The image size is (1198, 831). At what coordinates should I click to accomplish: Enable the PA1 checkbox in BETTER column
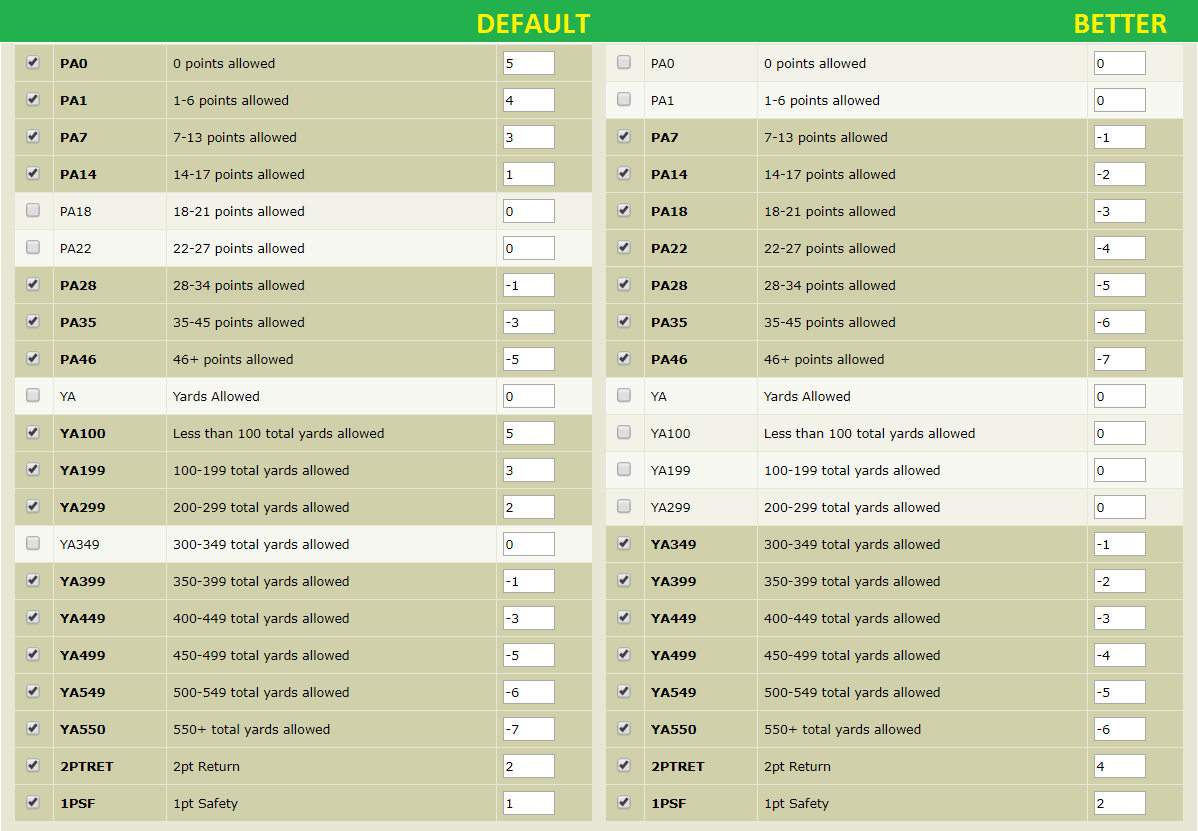(x=624, y=99)
